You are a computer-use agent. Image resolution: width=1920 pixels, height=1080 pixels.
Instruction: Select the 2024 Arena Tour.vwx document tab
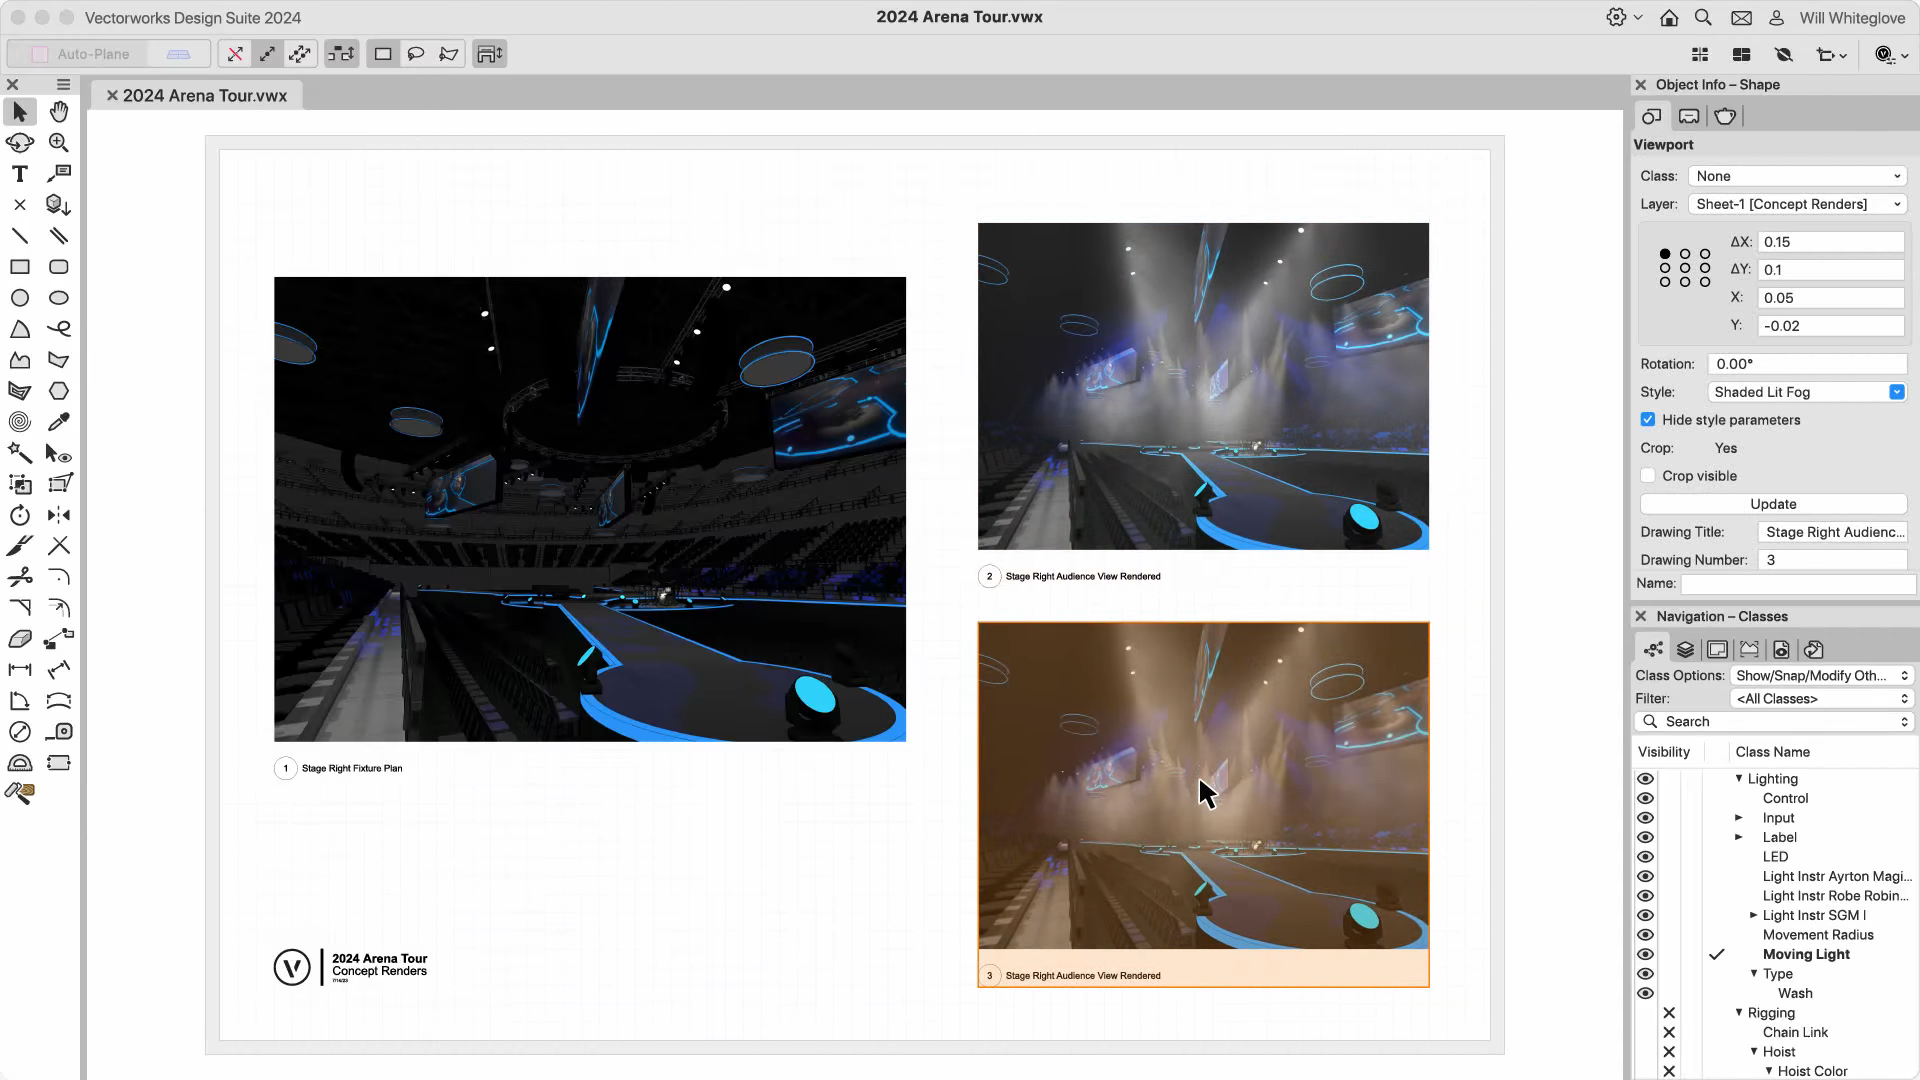pos(205,96)
